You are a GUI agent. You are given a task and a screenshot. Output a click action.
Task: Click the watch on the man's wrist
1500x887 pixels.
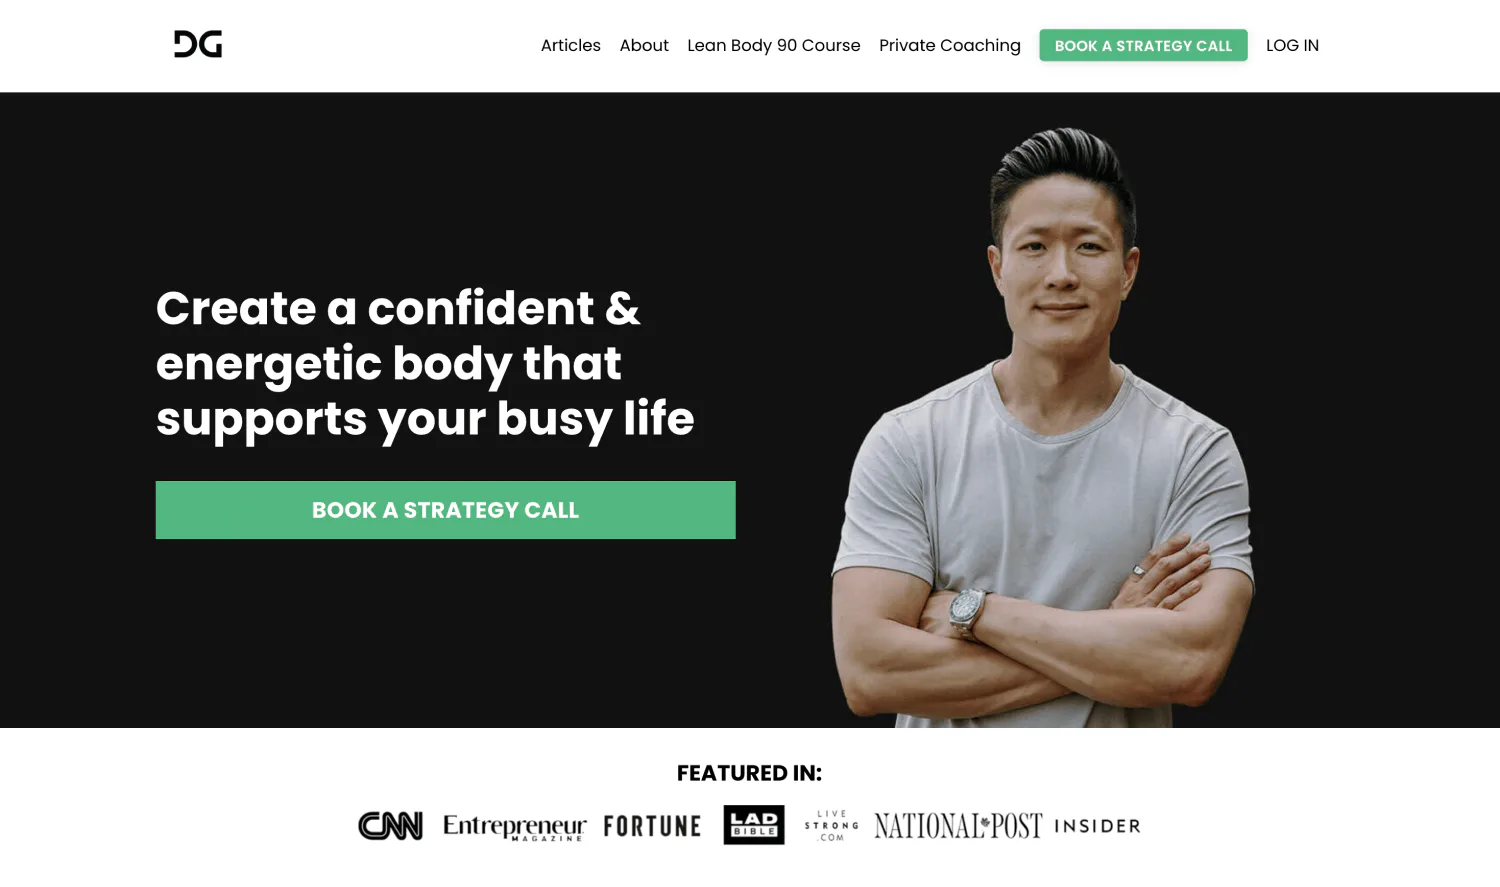967,607
